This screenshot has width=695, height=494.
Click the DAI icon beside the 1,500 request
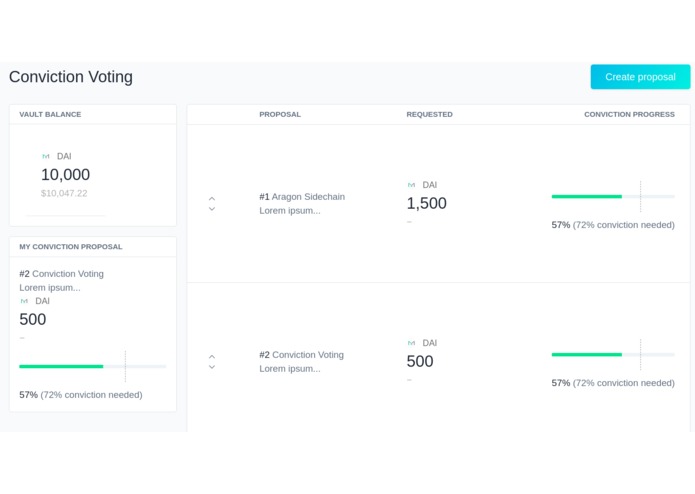(x=411, y=185)
